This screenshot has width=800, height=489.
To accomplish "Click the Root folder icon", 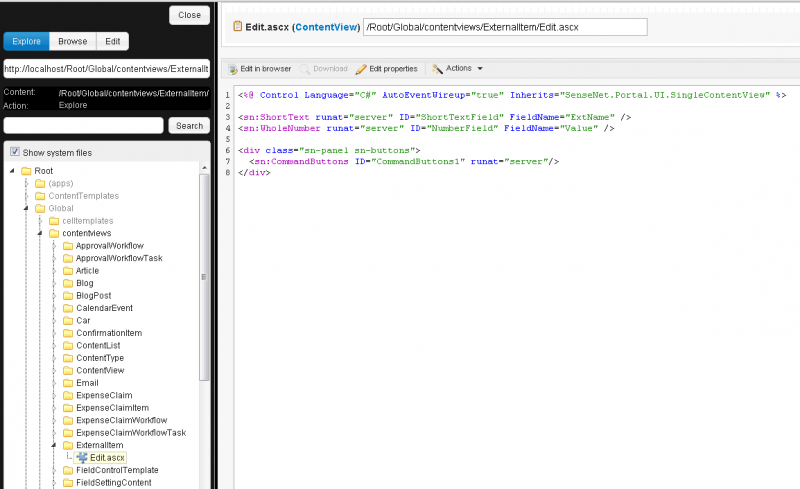I will pos(26,171).
